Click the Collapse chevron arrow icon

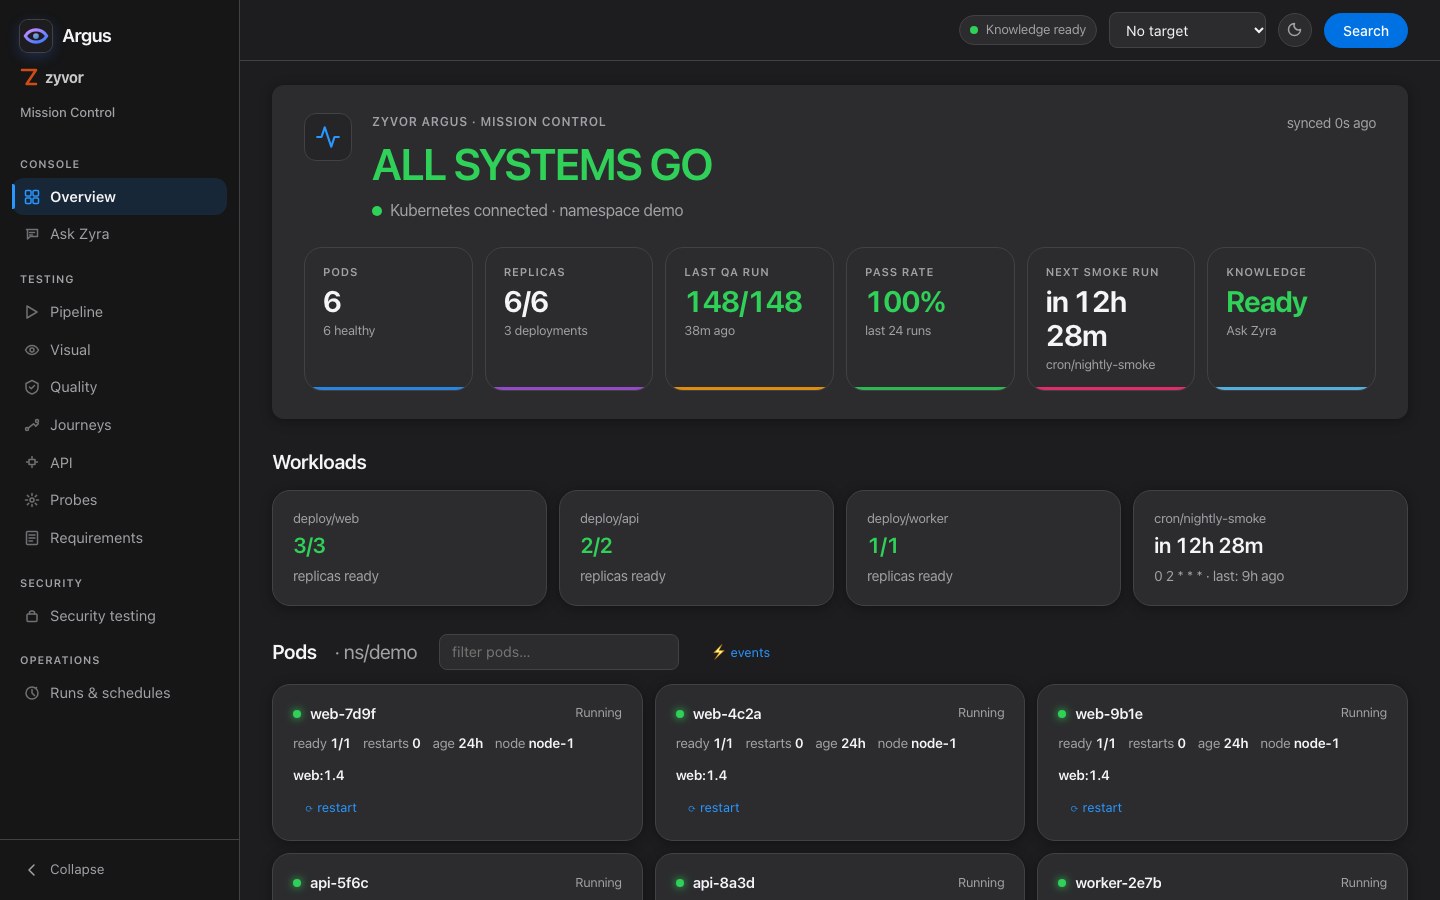[x=32, y=870]
